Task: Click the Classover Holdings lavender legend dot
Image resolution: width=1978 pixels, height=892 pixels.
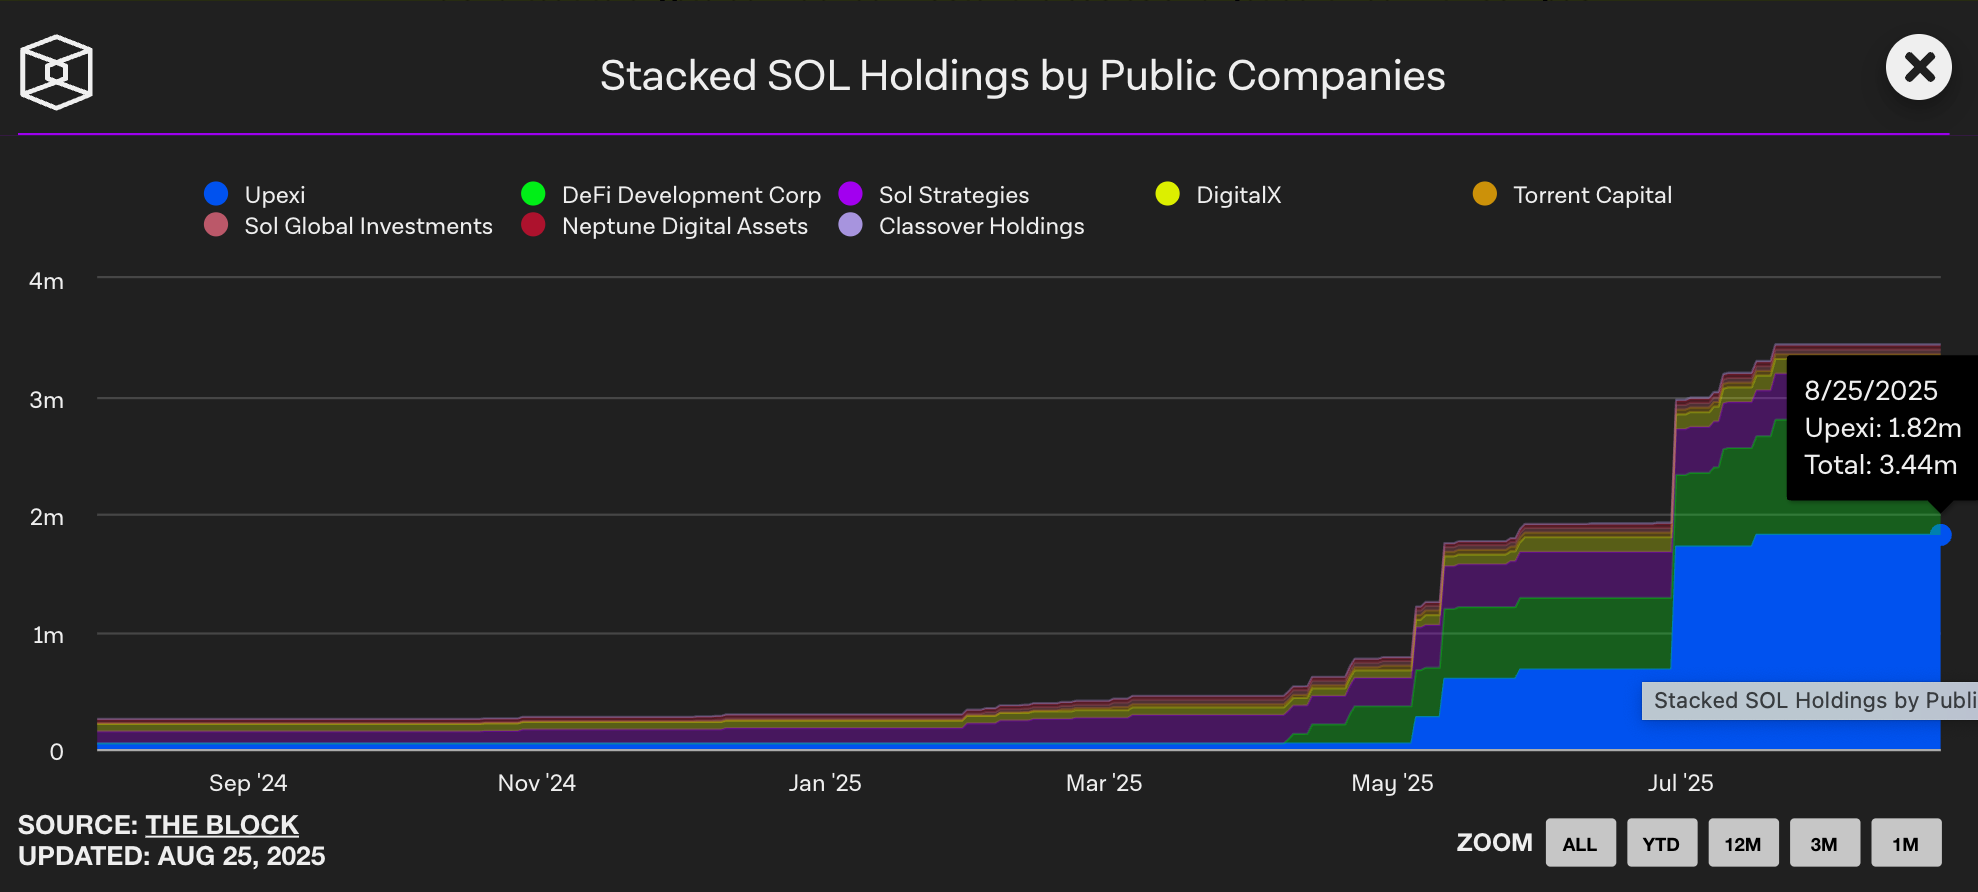Action: (850, 225)
